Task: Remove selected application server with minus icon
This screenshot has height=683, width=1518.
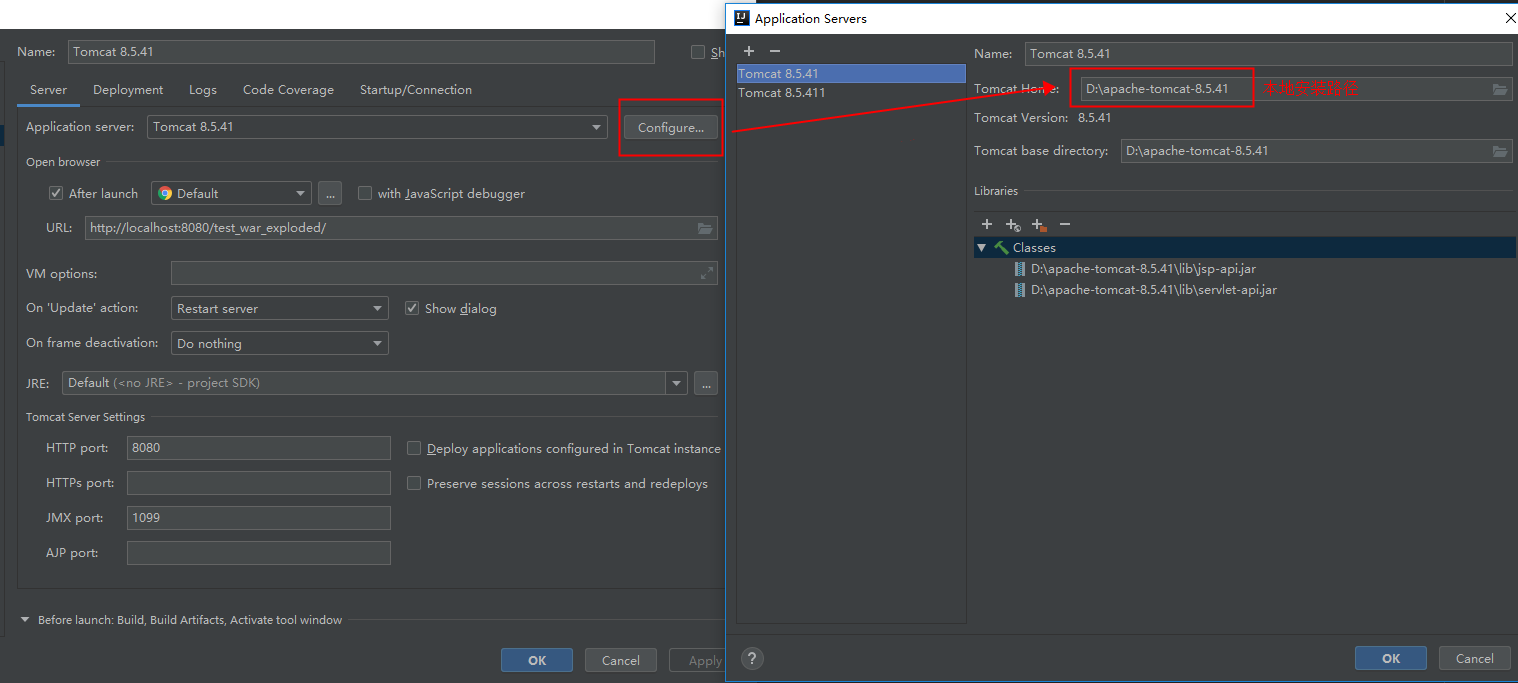Action: [x=775, y=51]
